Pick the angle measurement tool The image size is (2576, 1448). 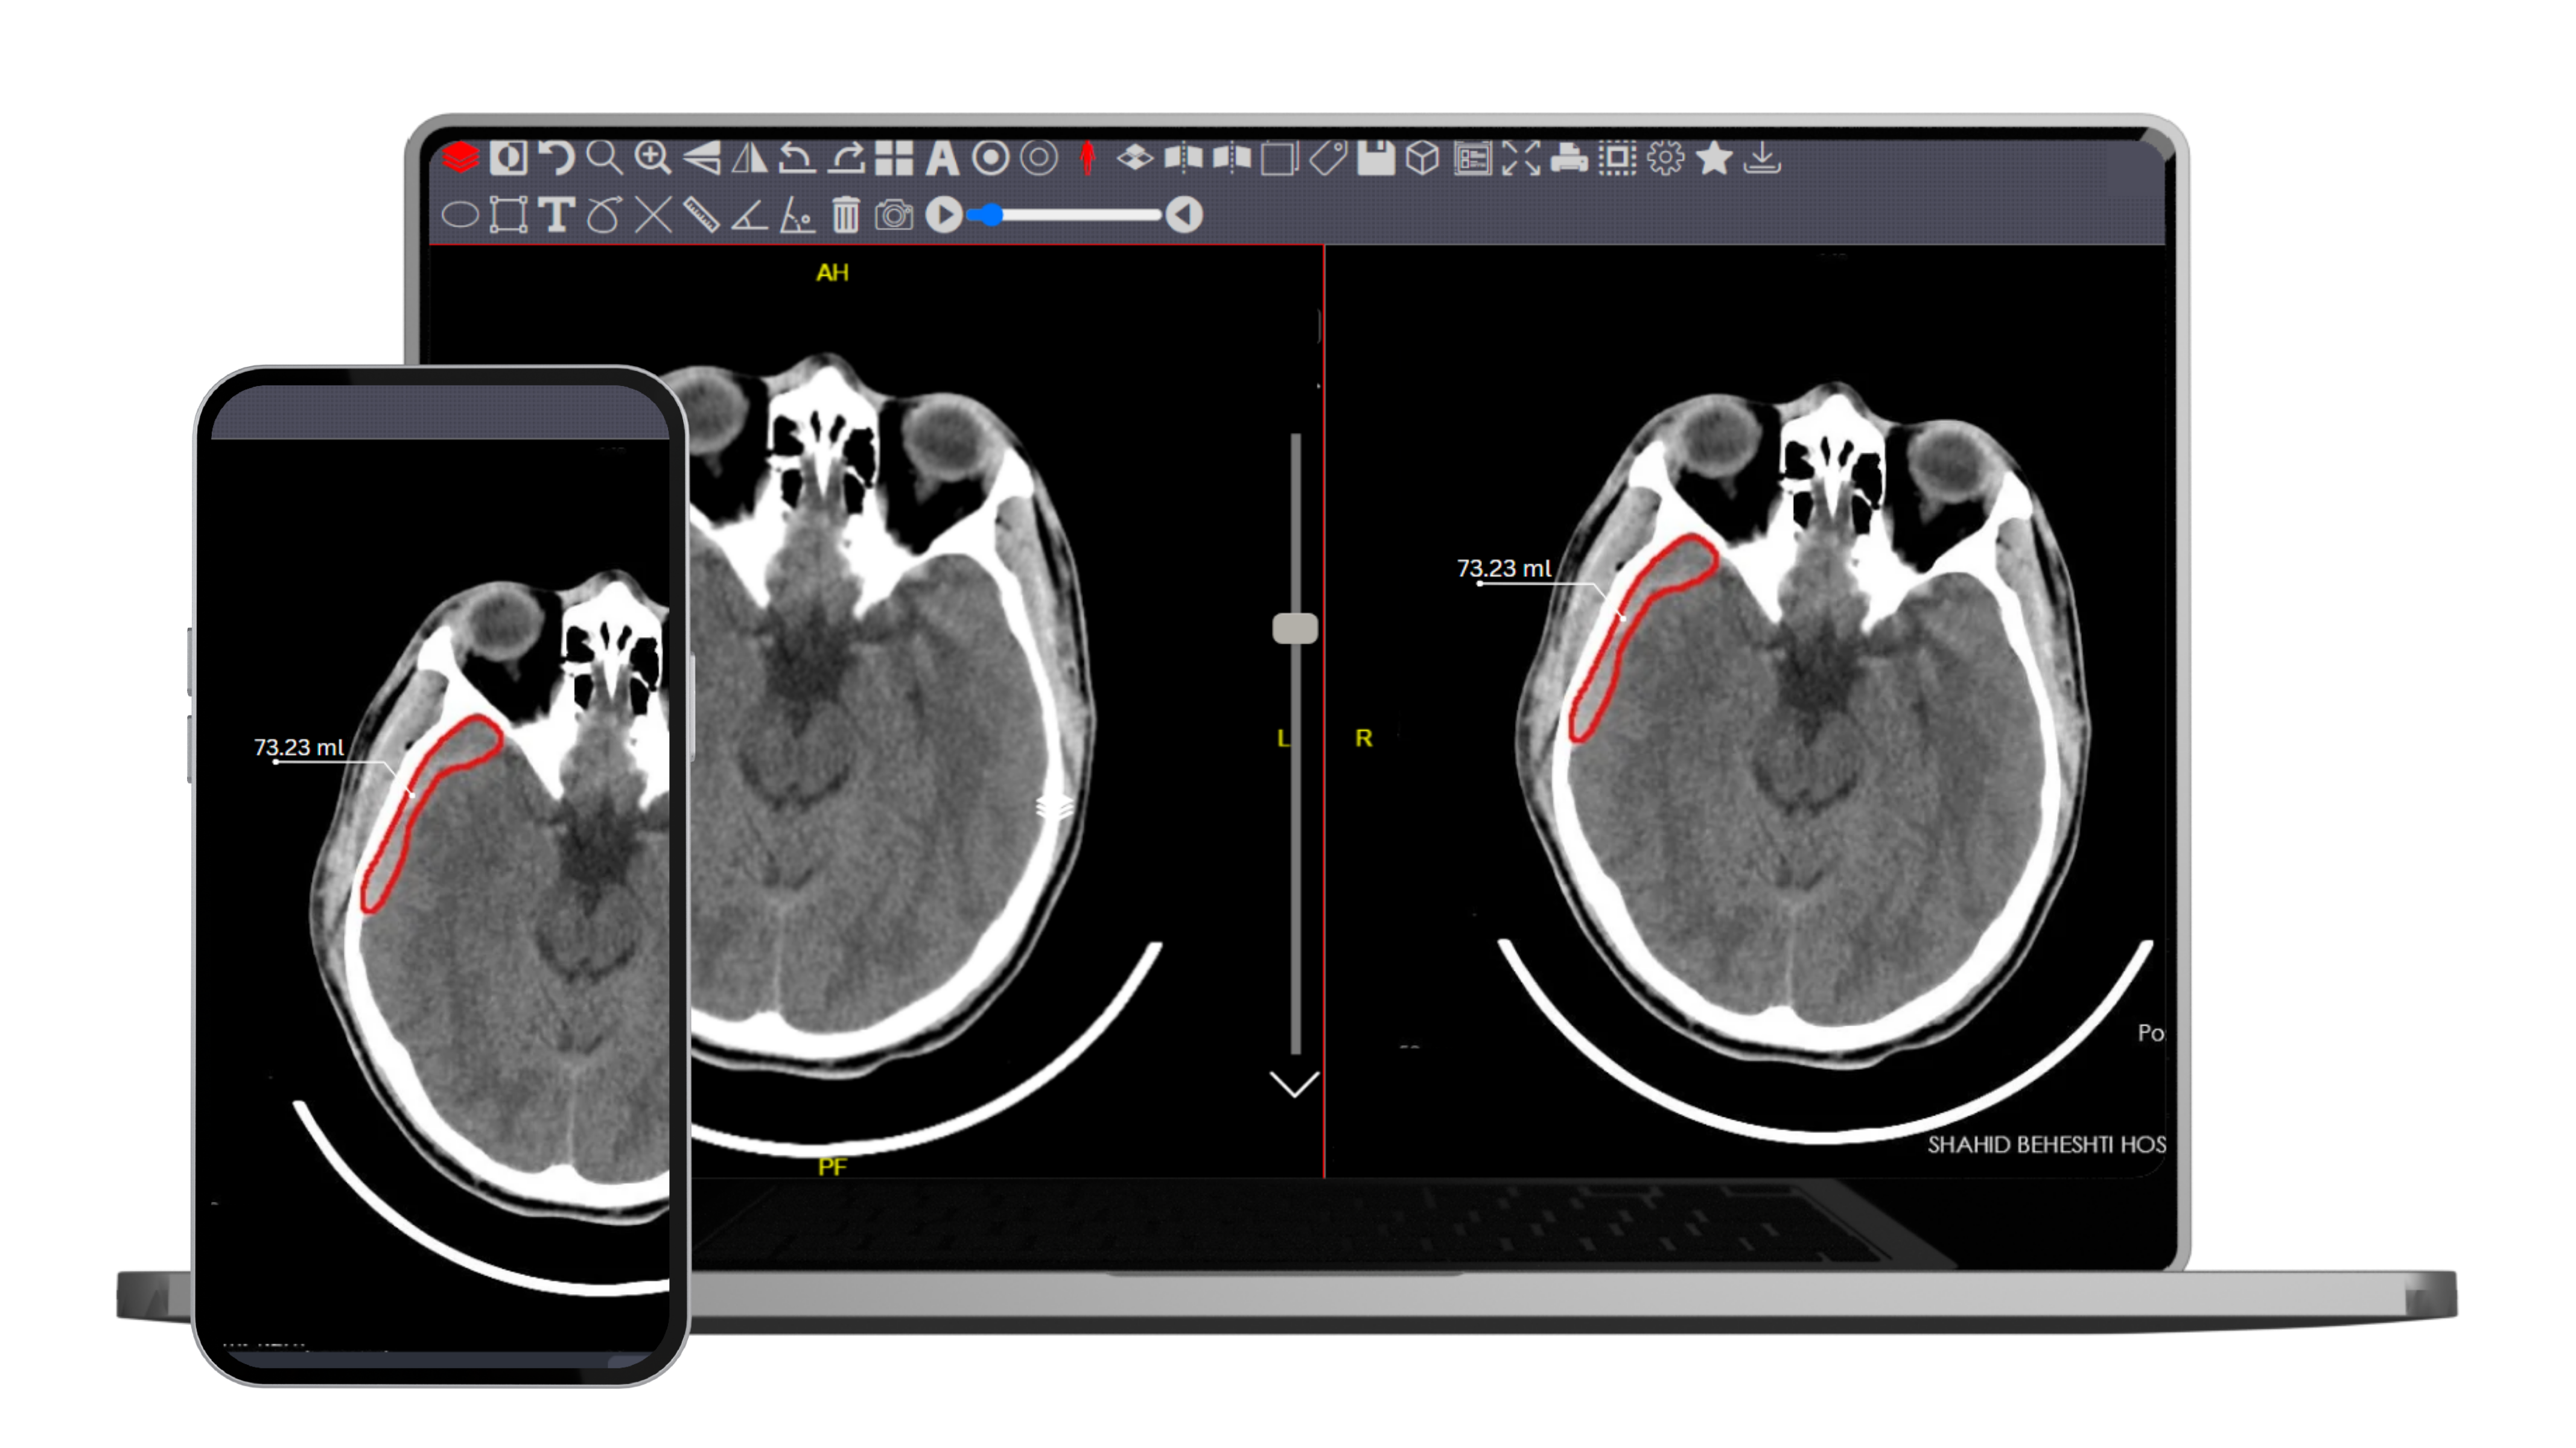pos(749,215)
